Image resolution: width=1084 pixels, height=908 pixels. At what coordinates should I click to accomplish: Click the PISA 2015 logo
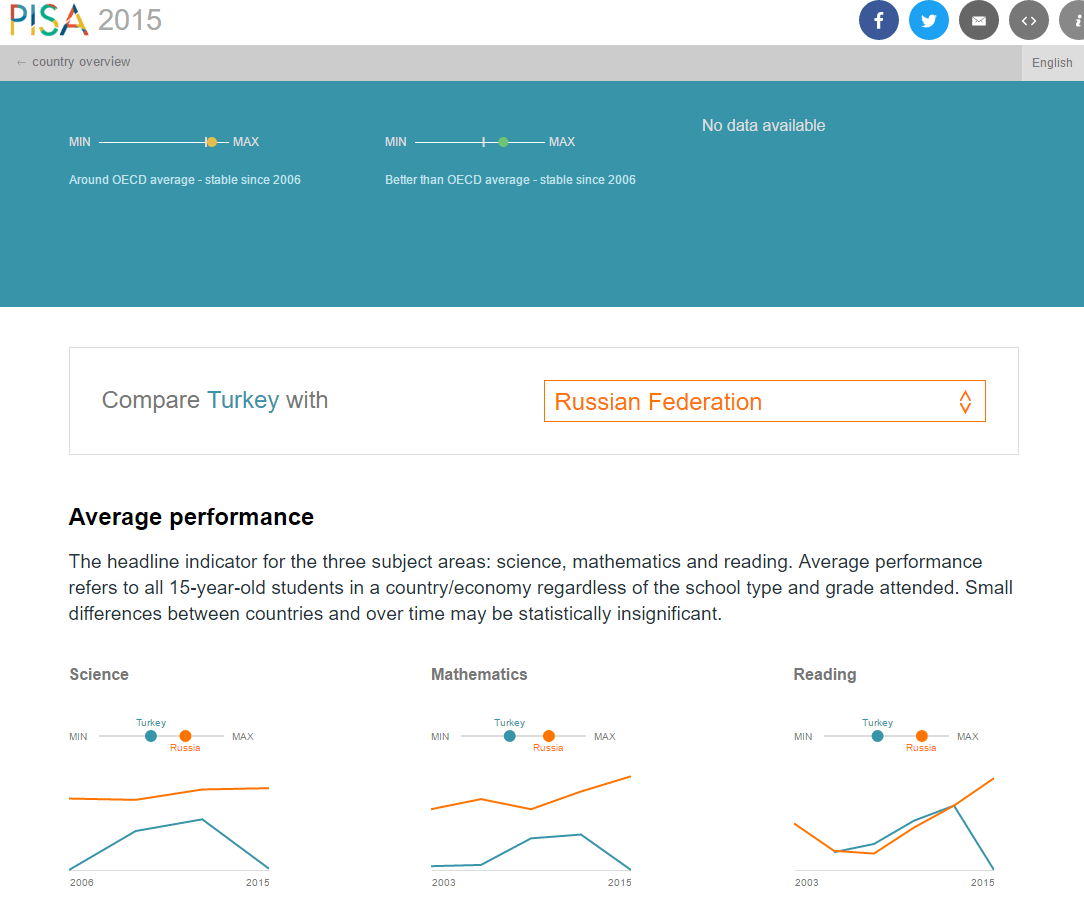pos(85,19)
